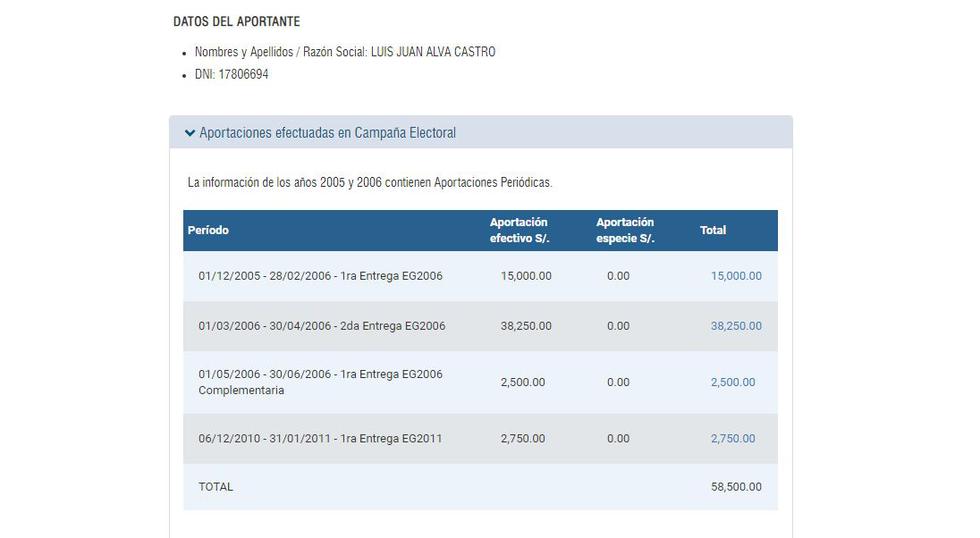Collapse Aportaciones efectuadas en Campaña Electoral panel
This screenshot has height=538, width=980.
[481, 132]
